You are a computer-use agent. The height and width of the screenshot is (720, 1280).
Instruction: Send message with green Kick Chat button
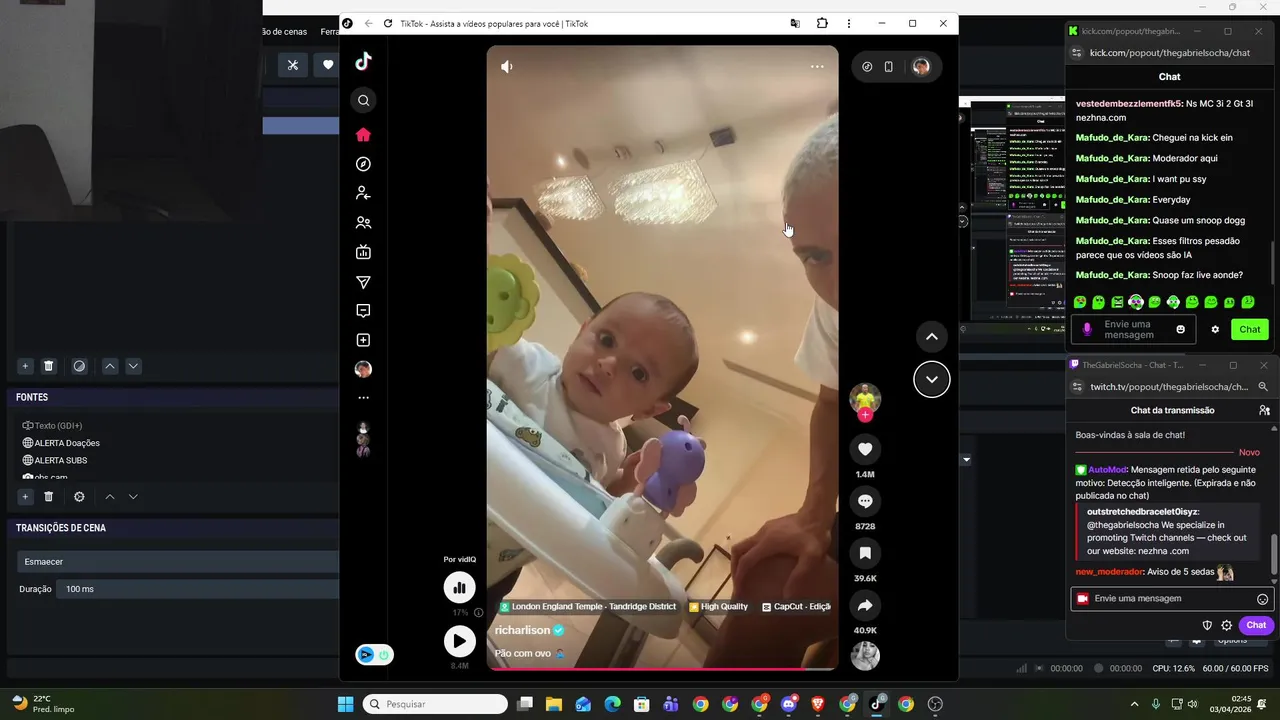(1250, 329)
